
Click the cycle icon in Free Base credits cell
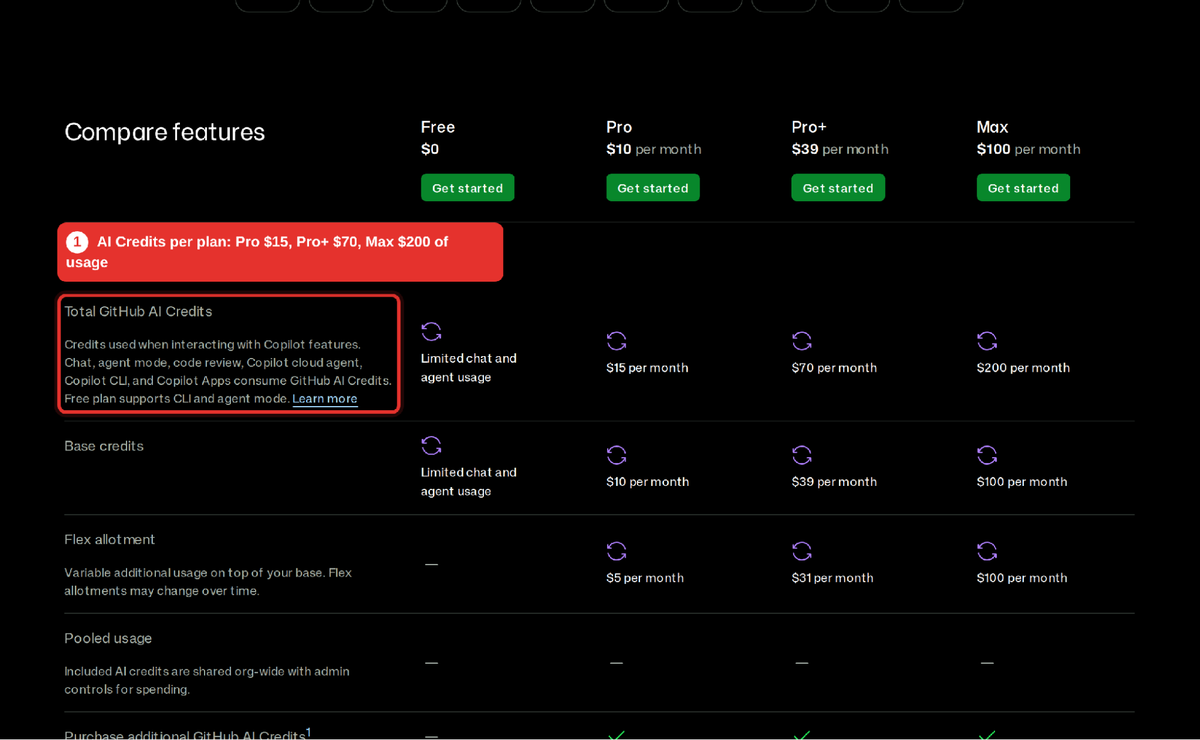[431, 445]
